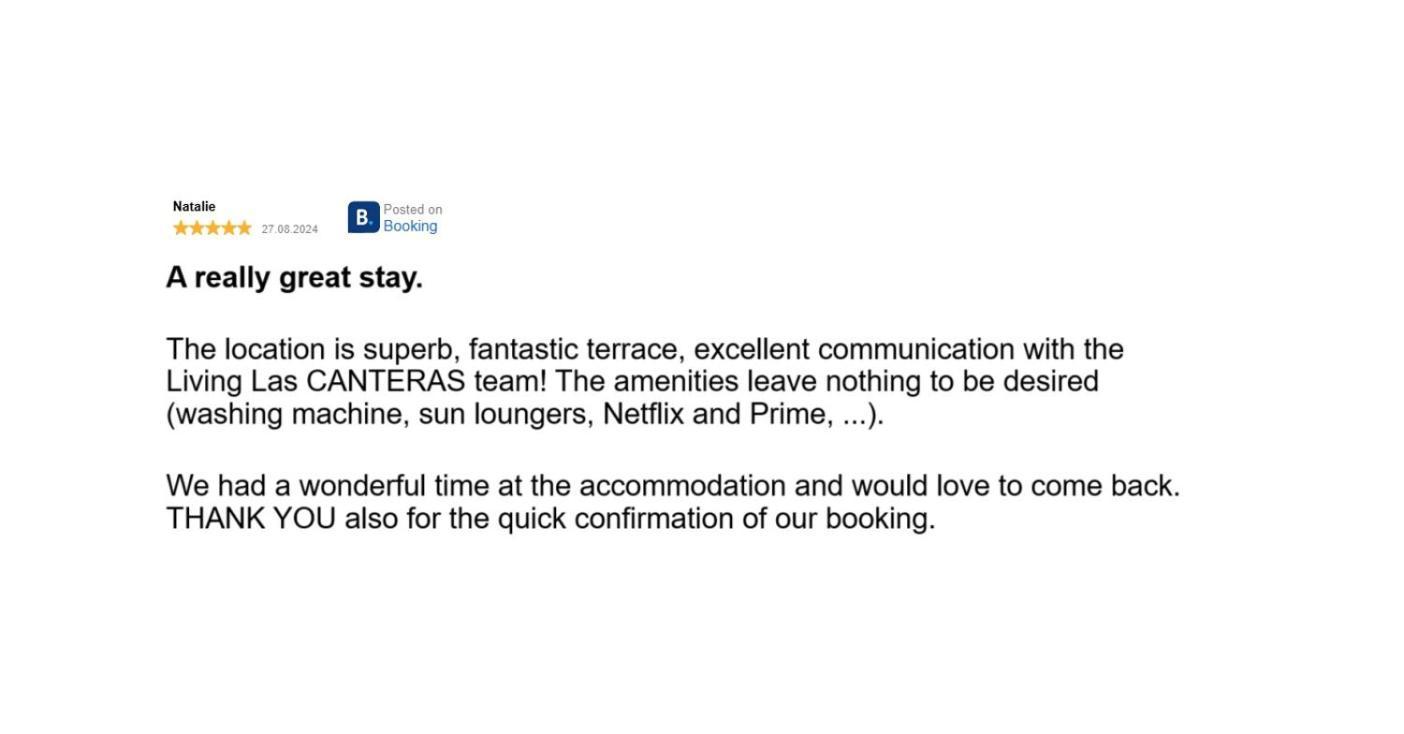Click the words 'THANK YOU'
The width and height of the screenshot is (1404, 734).
pyautogui.click(x=251, y=518)
